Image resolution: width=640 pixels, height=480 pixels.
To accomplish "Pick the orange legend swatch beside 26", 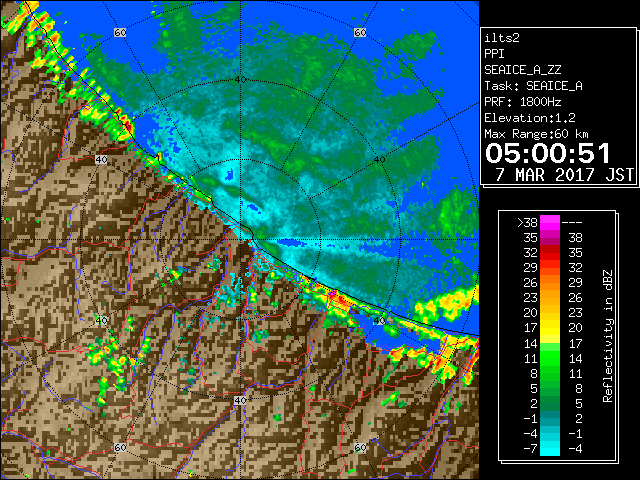I will coord(550,283).
